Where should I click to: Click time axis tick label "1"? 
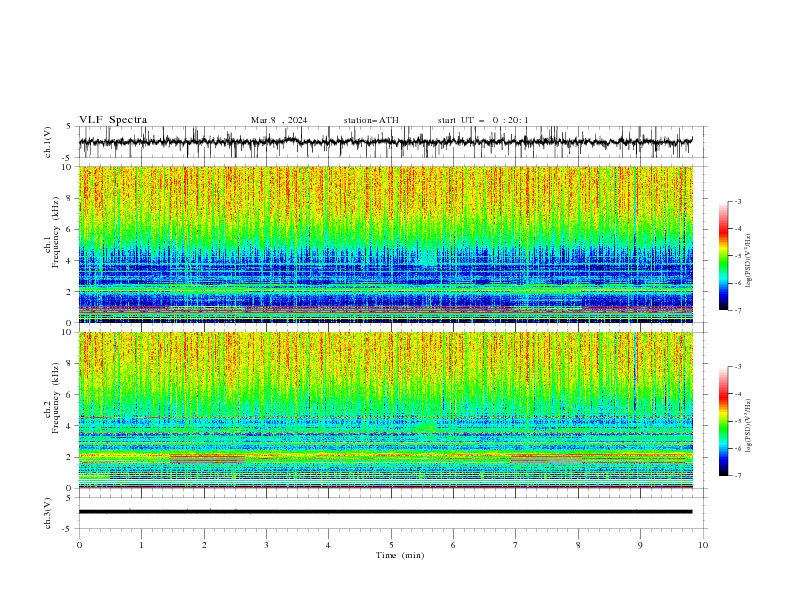point(141,545)
